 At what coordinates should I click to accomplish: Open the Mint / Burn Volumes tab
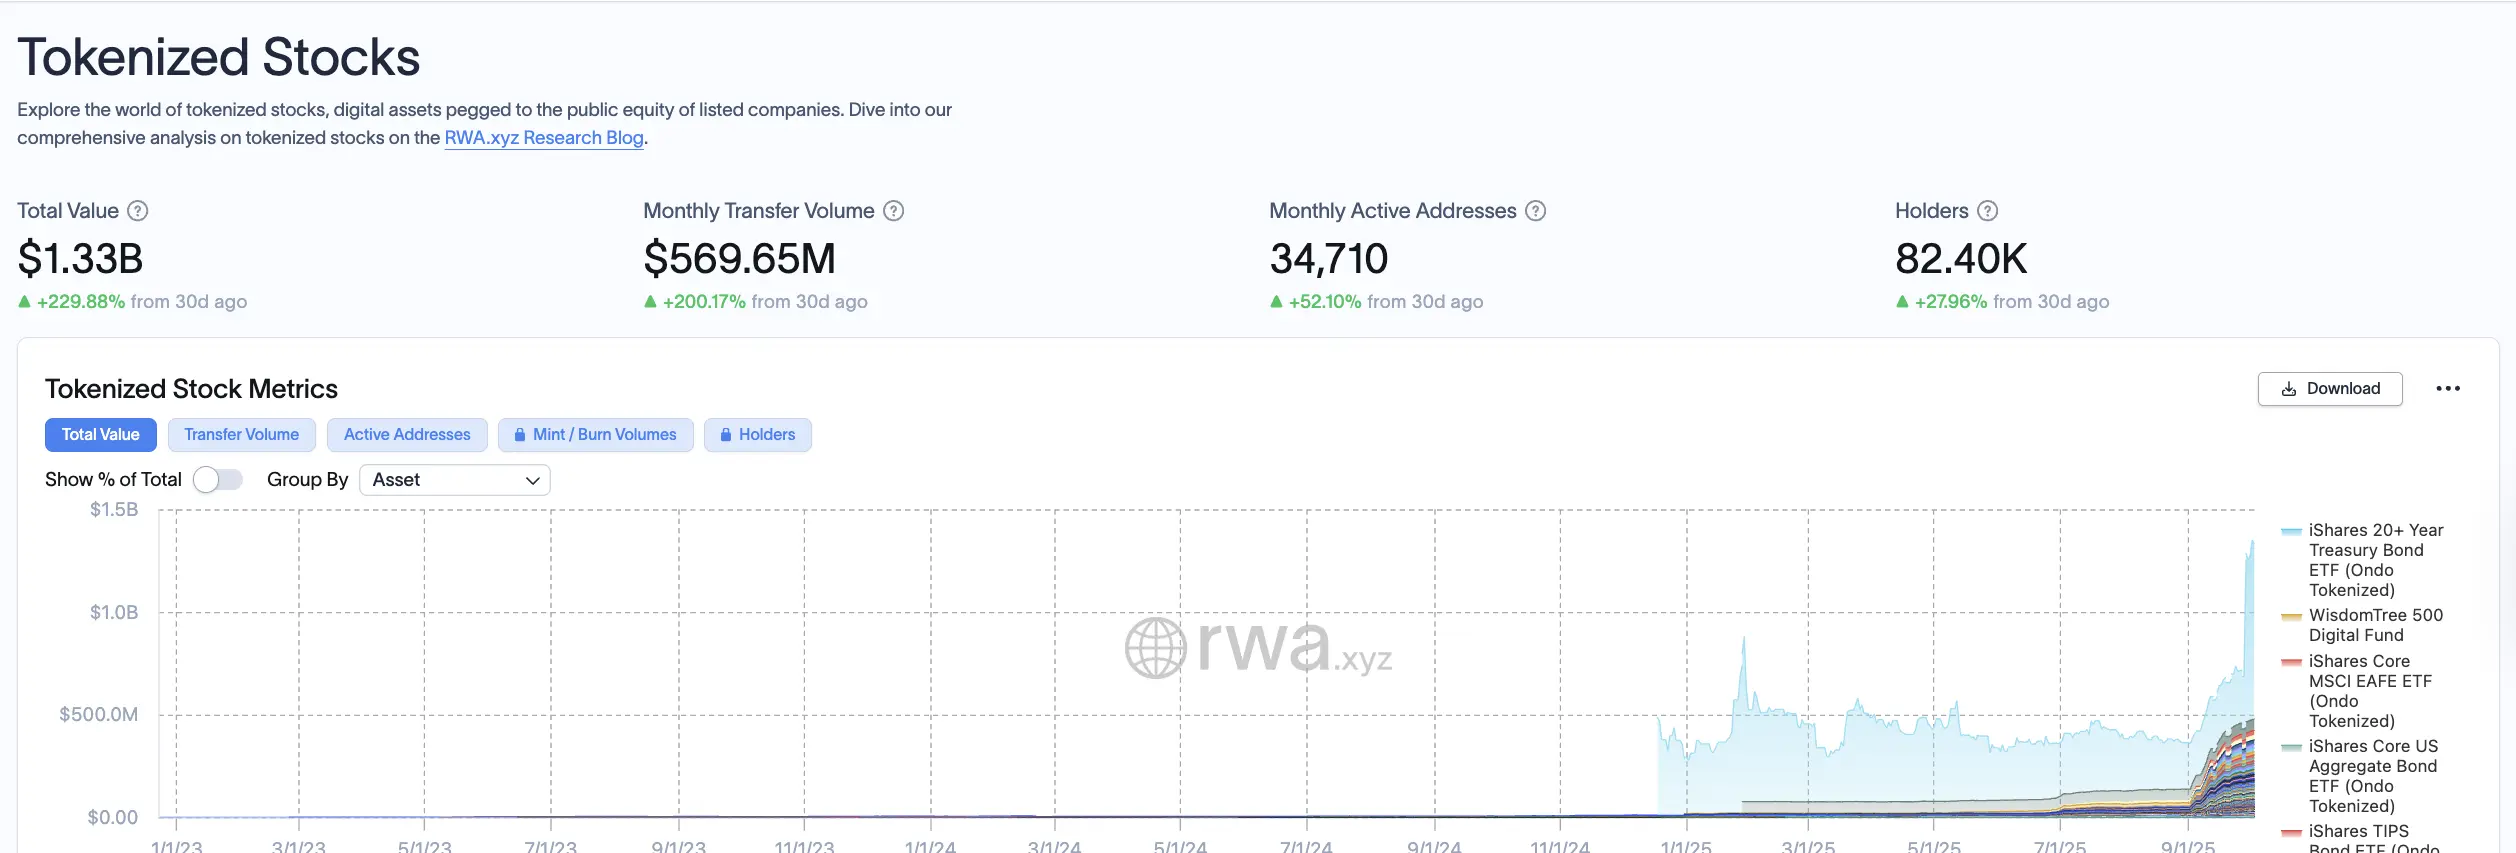596,435
